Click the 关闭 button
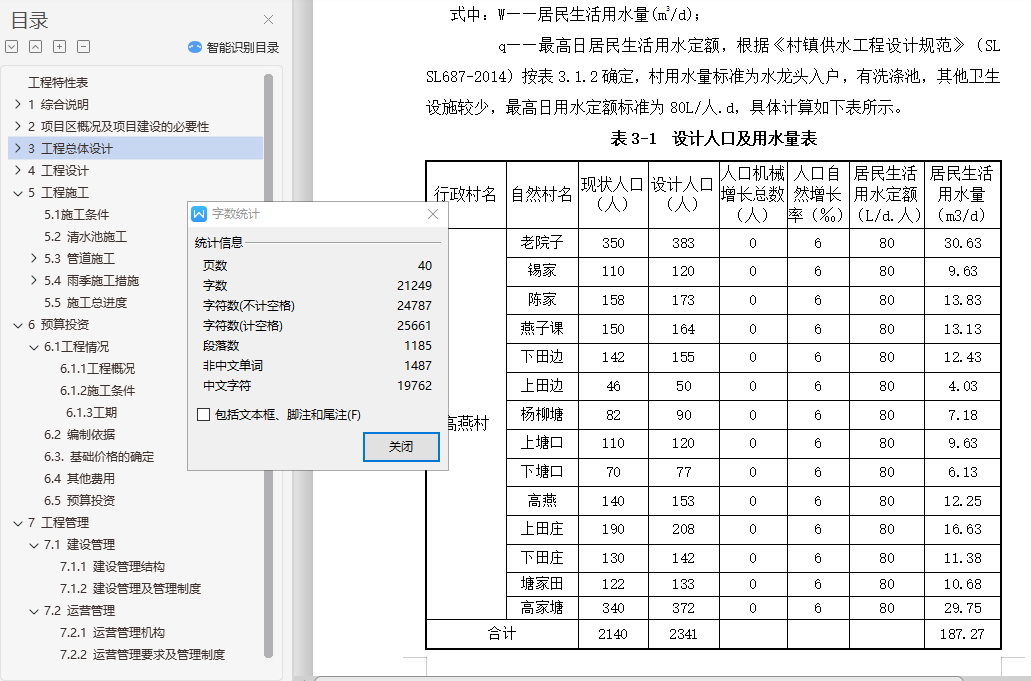The height and width of the screenshot is (681, 1031). (401, 447)
